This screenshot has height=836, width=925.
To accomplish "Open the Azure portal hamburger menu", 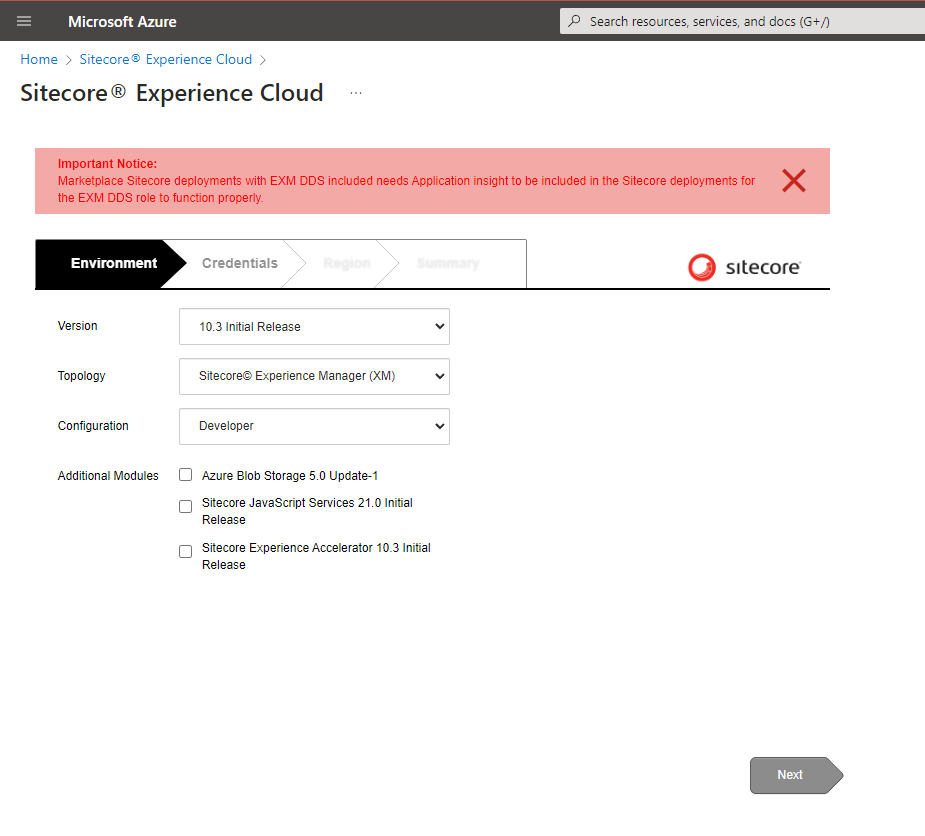I will 24,21.
